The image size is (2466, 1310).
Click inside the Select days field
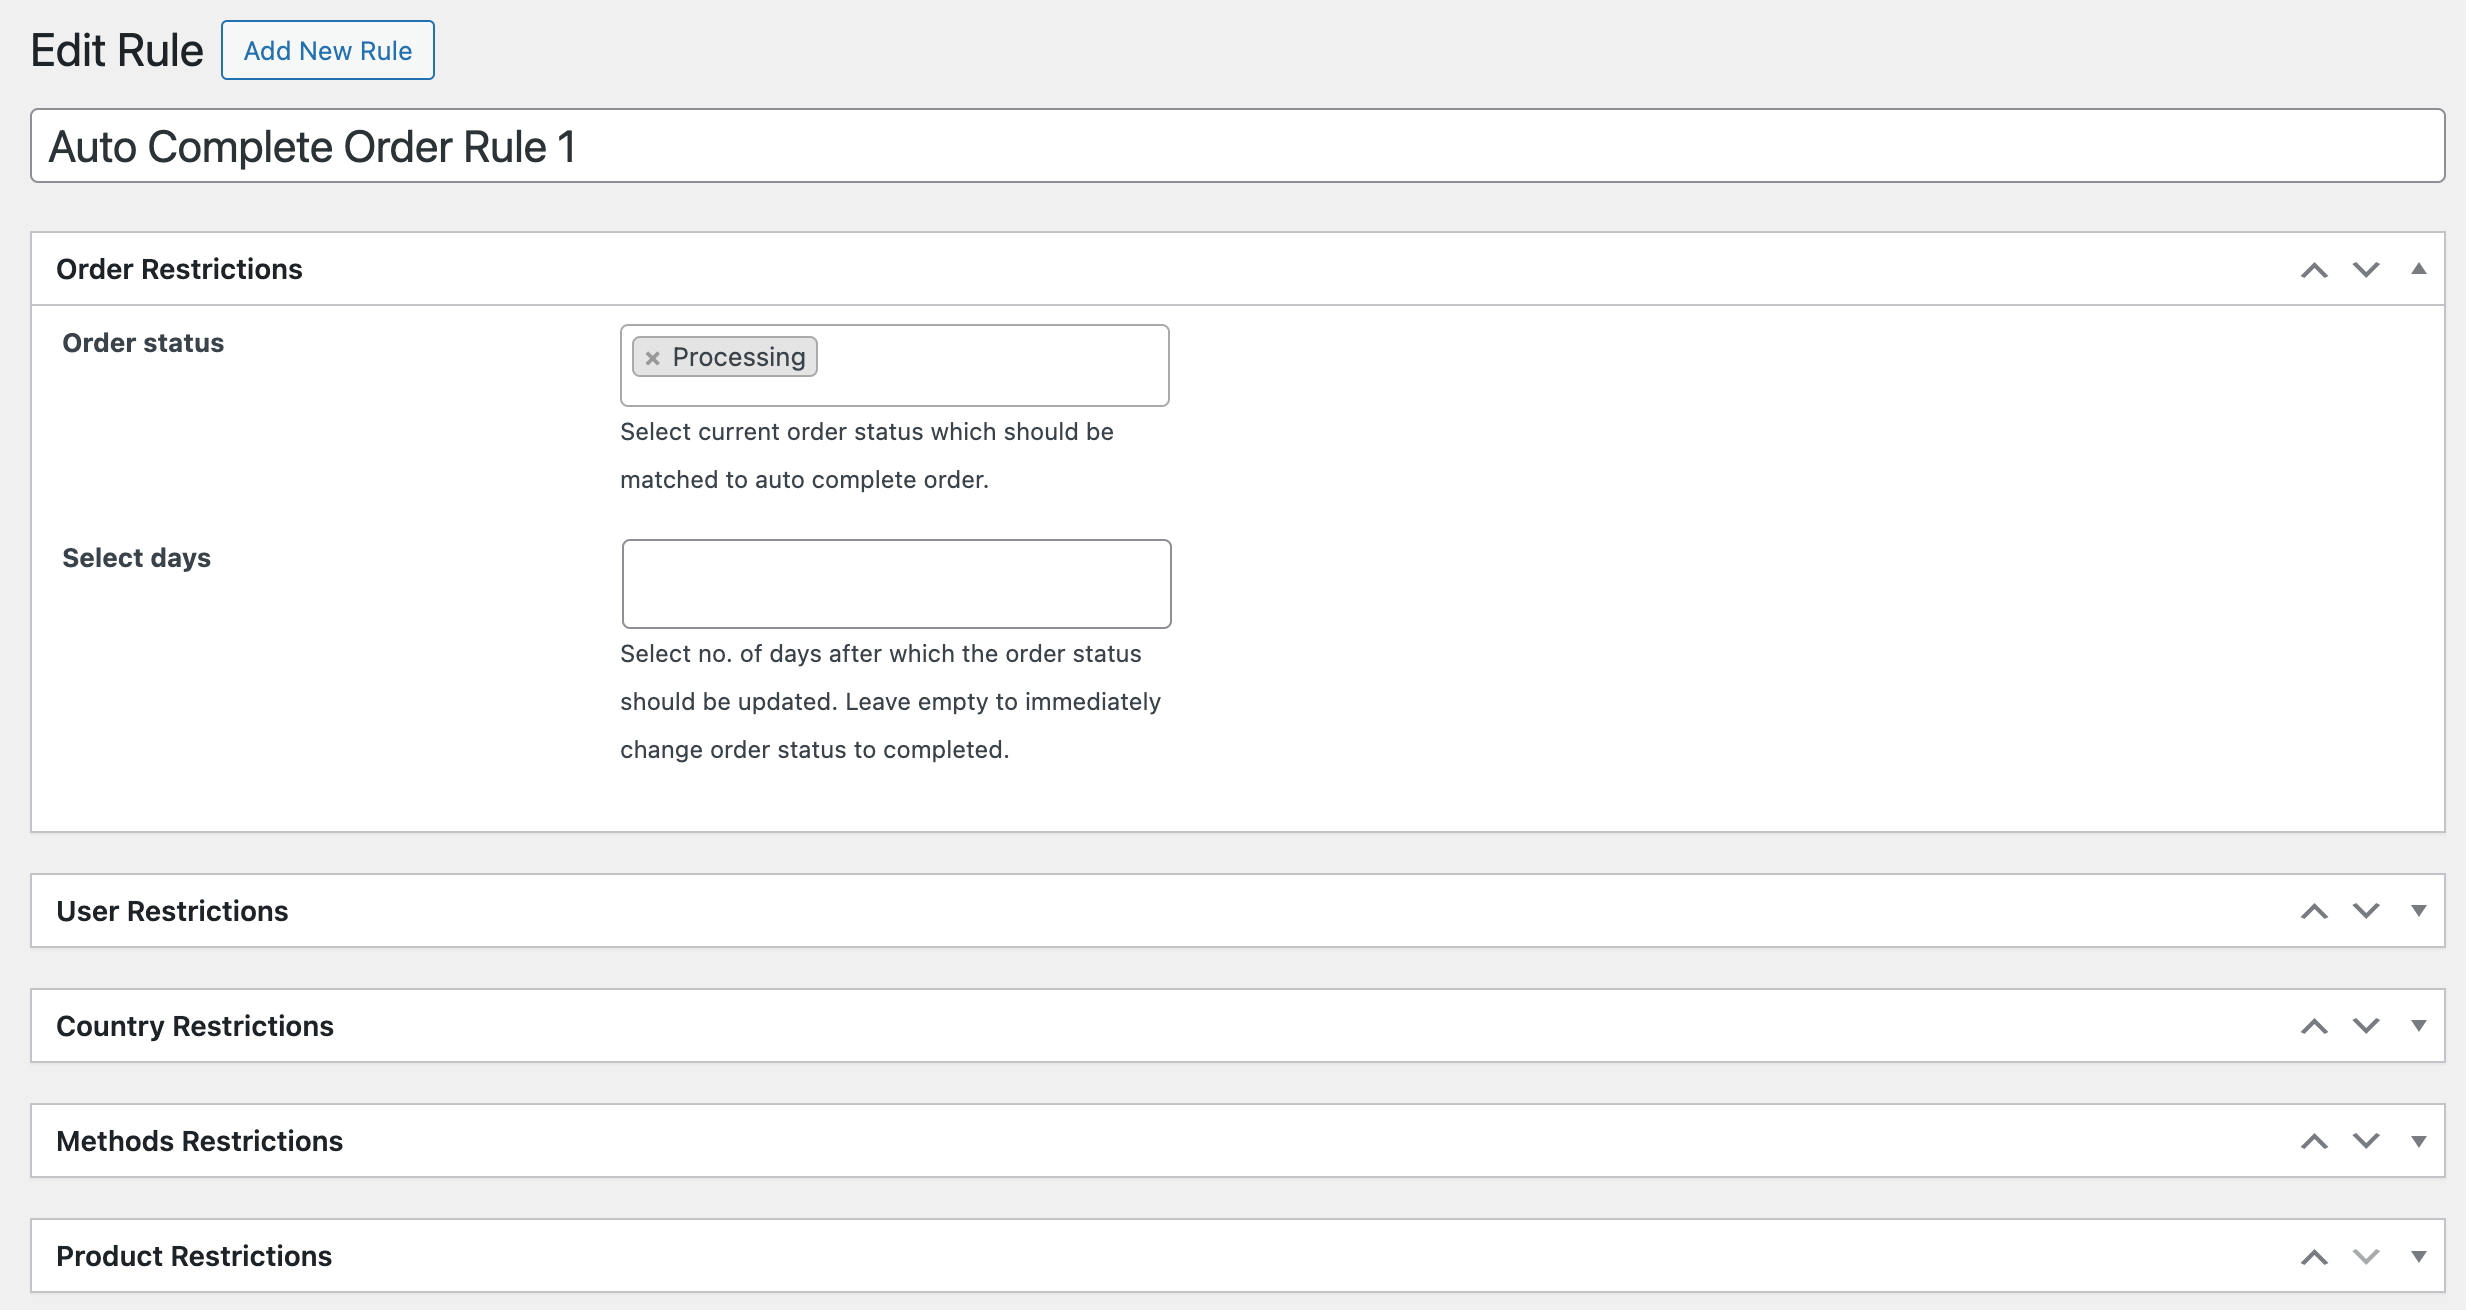tap(896, 583)
